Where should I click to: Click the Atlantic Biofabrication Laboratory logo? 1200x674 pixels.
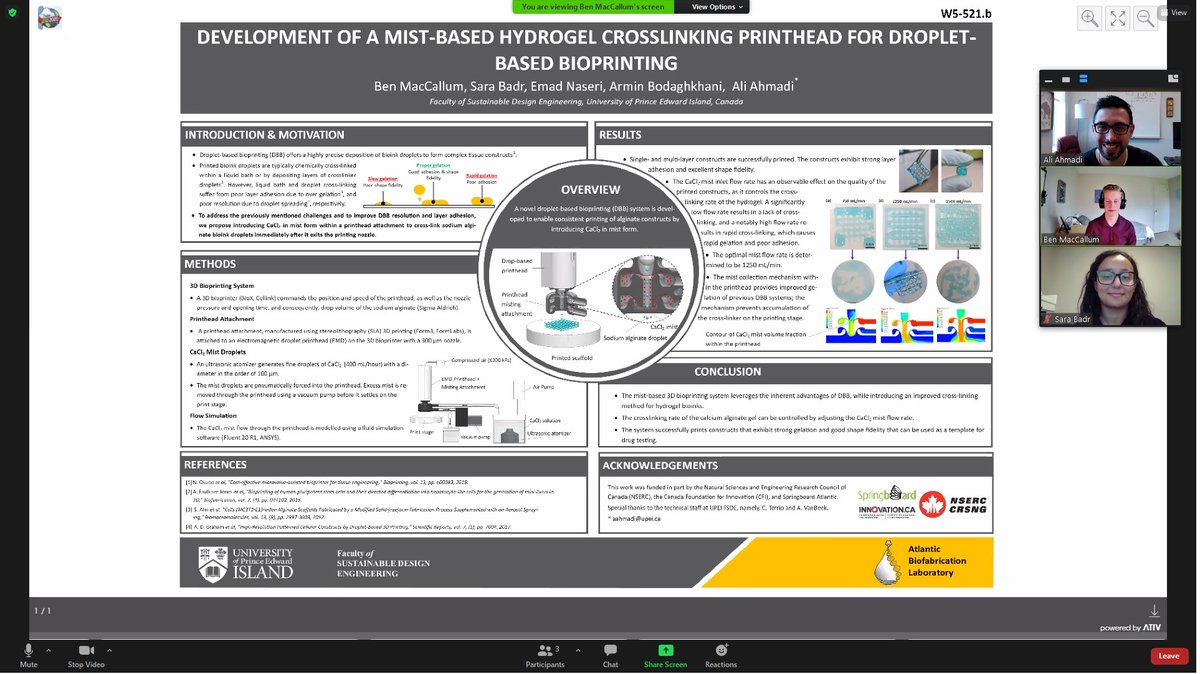point(920,564)
